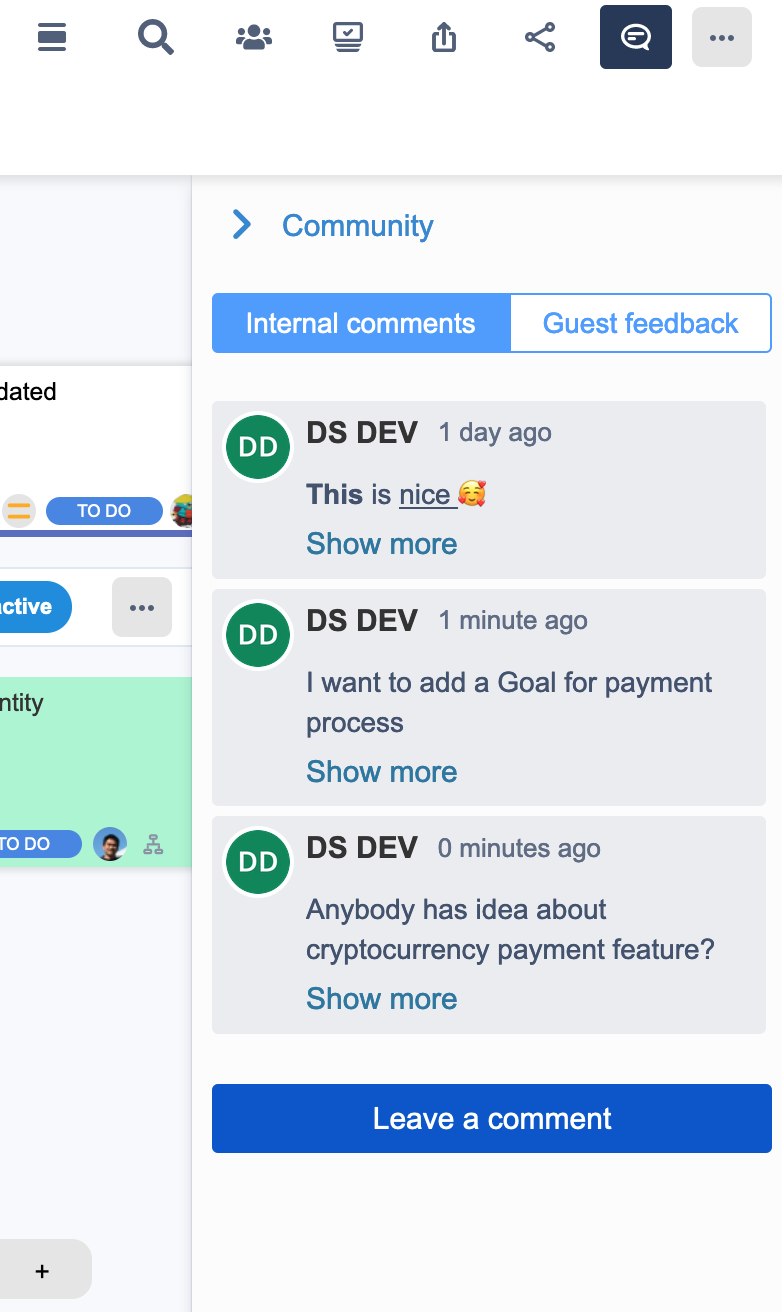Click the card view icon in top toolbar

pos(52,38)
